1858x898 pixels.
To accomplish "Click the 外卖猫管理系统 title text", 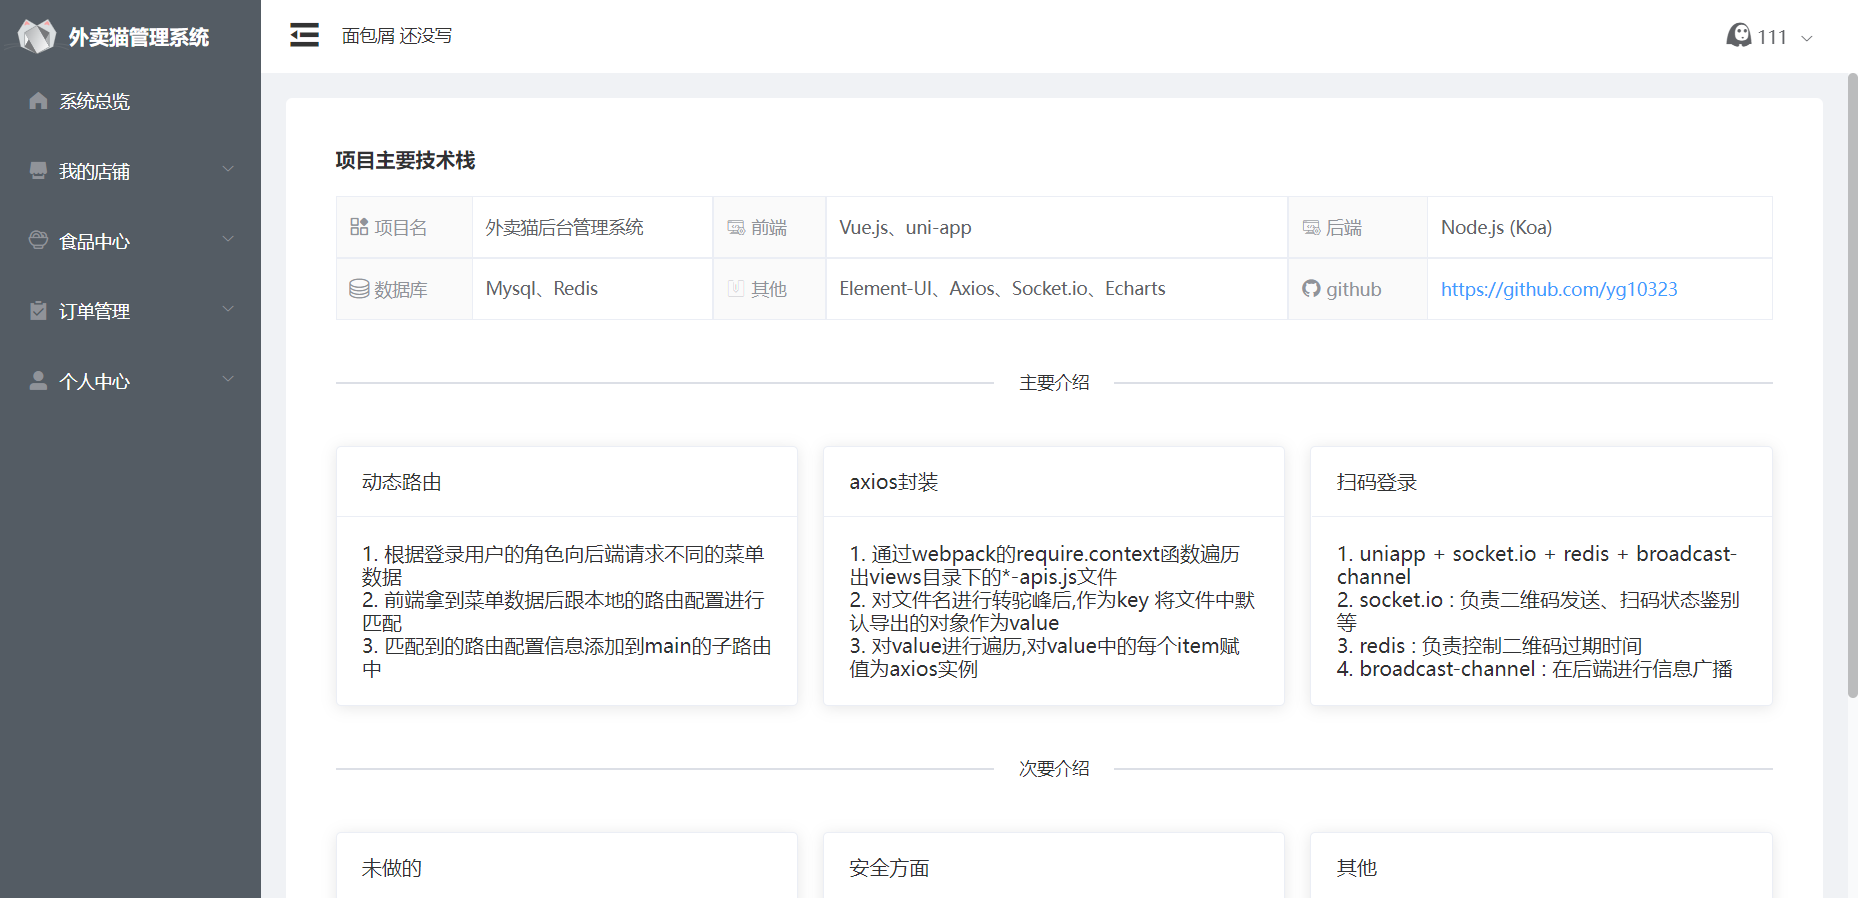I will 139,37.
